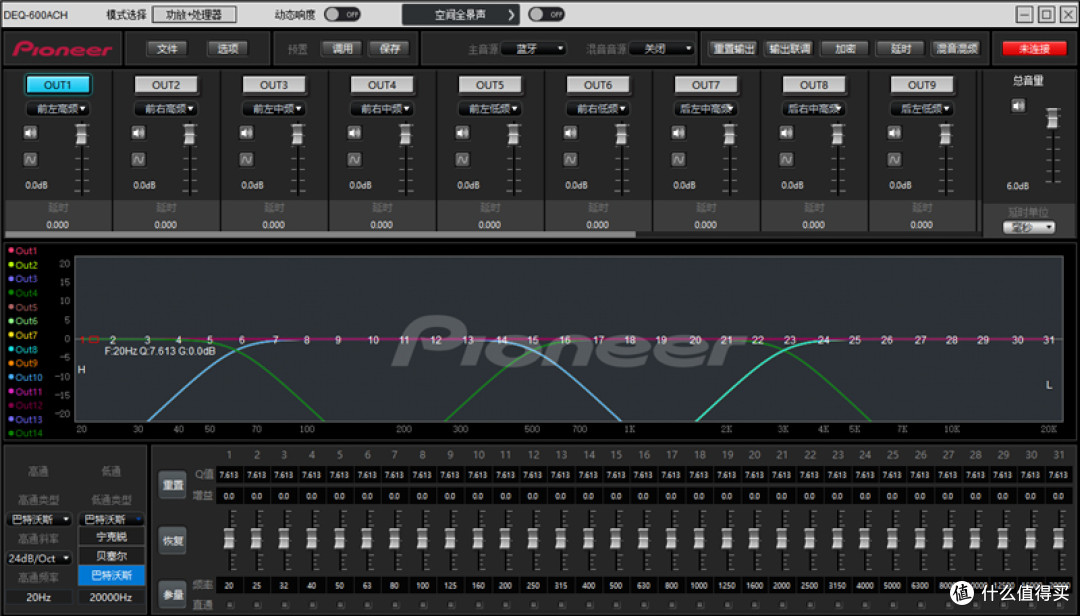Toggle bypass checkbox for EQ band 2
Image resolution: width=1080 pixels, height=616 pixels.
(x=257, y=605)
